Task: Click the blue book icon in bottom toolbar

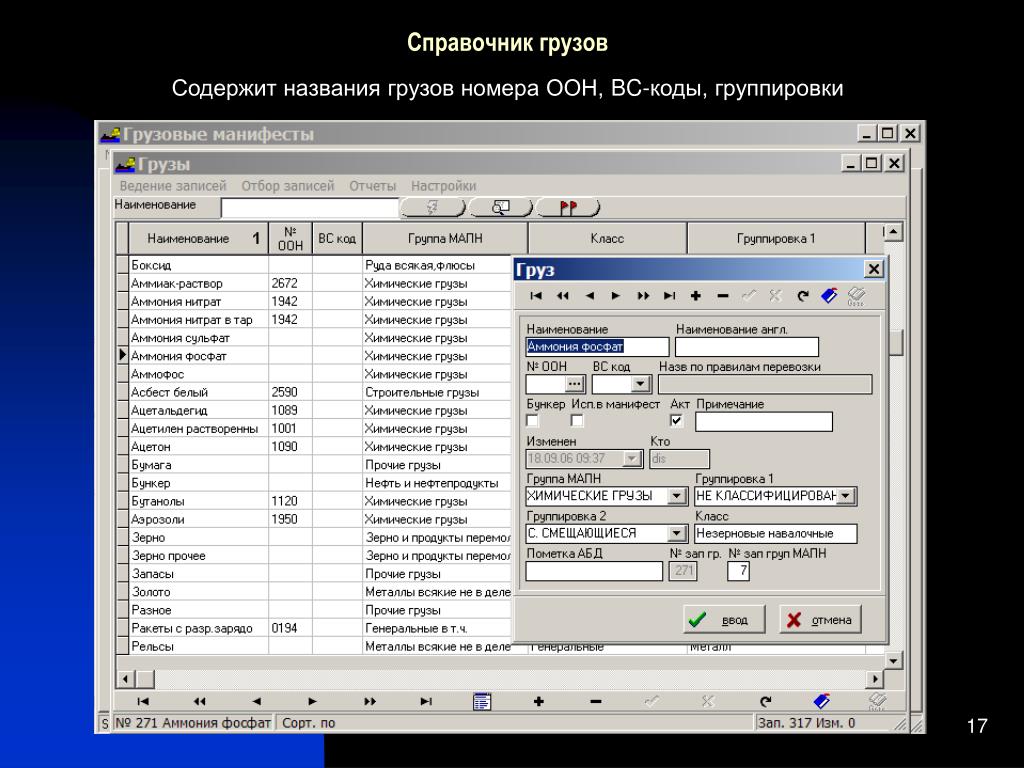Action: (822, 701)
